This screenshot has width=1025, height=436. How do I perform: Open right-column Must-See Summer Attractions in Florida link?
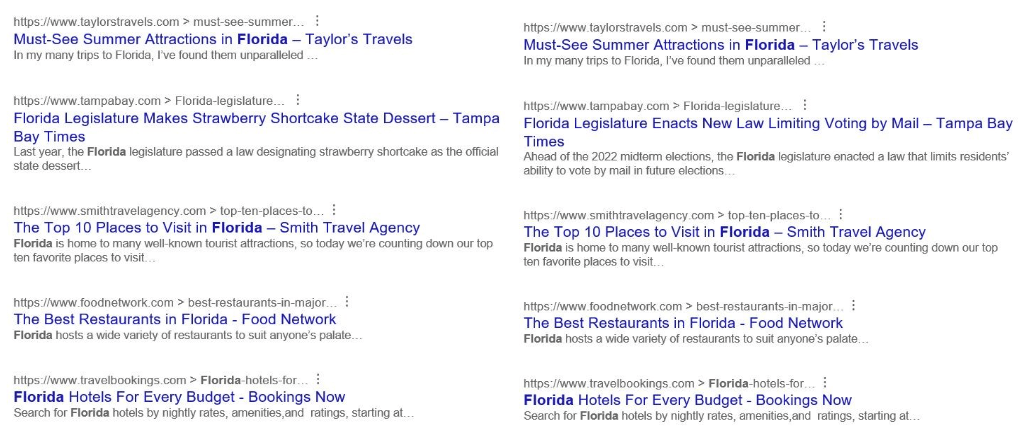coord(720,45)
